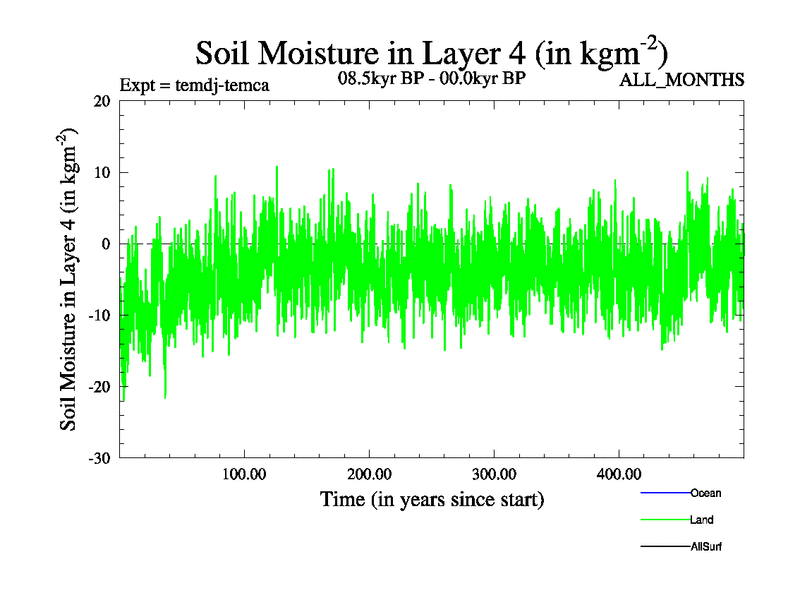Image resolution: width=800 pixels, height=600 pixels.
Task: Click the 20 y-axis tick label
Action: point(100,101)
